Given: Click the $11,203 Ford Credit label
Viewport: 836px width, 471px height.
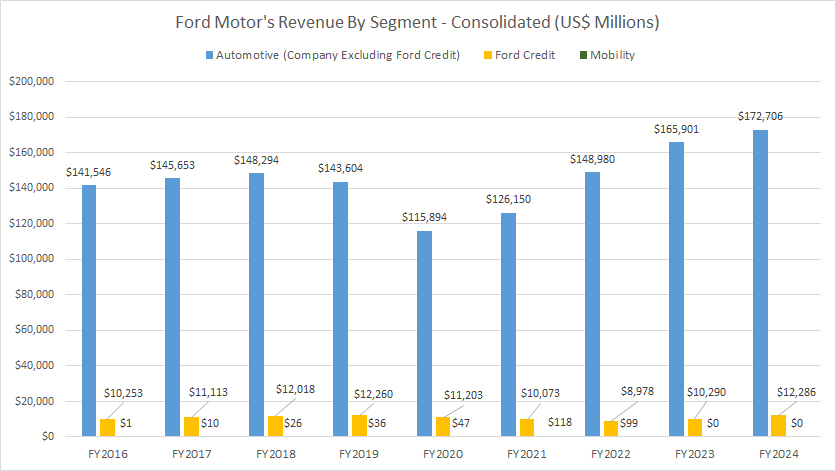Looking at the screenshot, I should [x=463, y=395].
